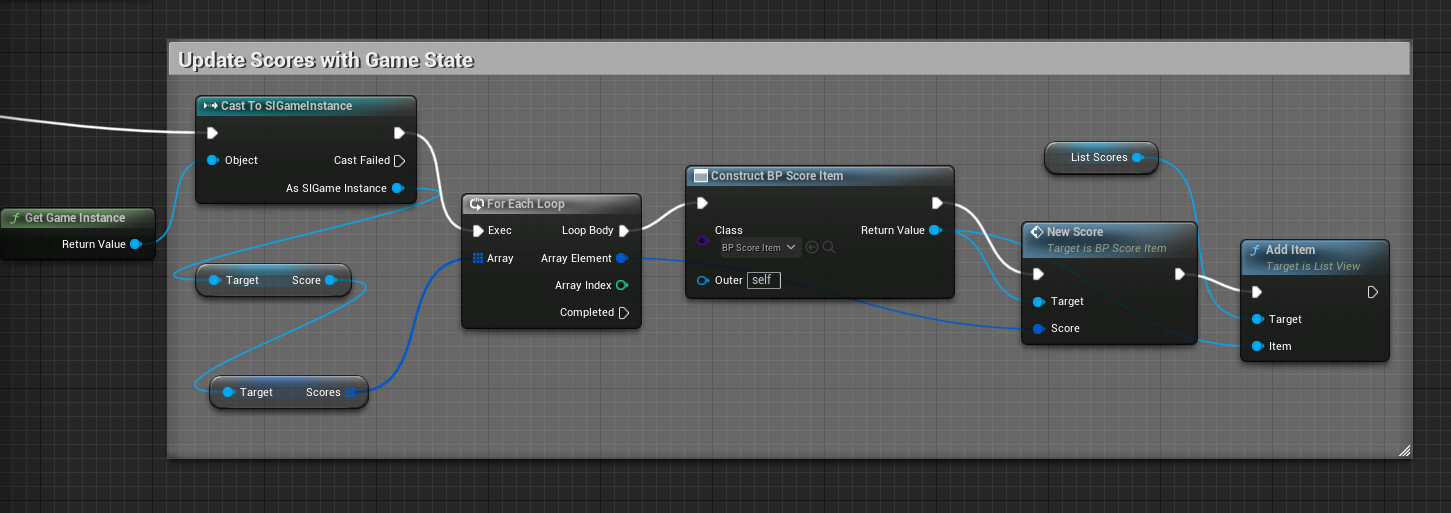Click the Cast Failed execution pin
This screenshot has width=1451, height=513.
click(399, 160)
